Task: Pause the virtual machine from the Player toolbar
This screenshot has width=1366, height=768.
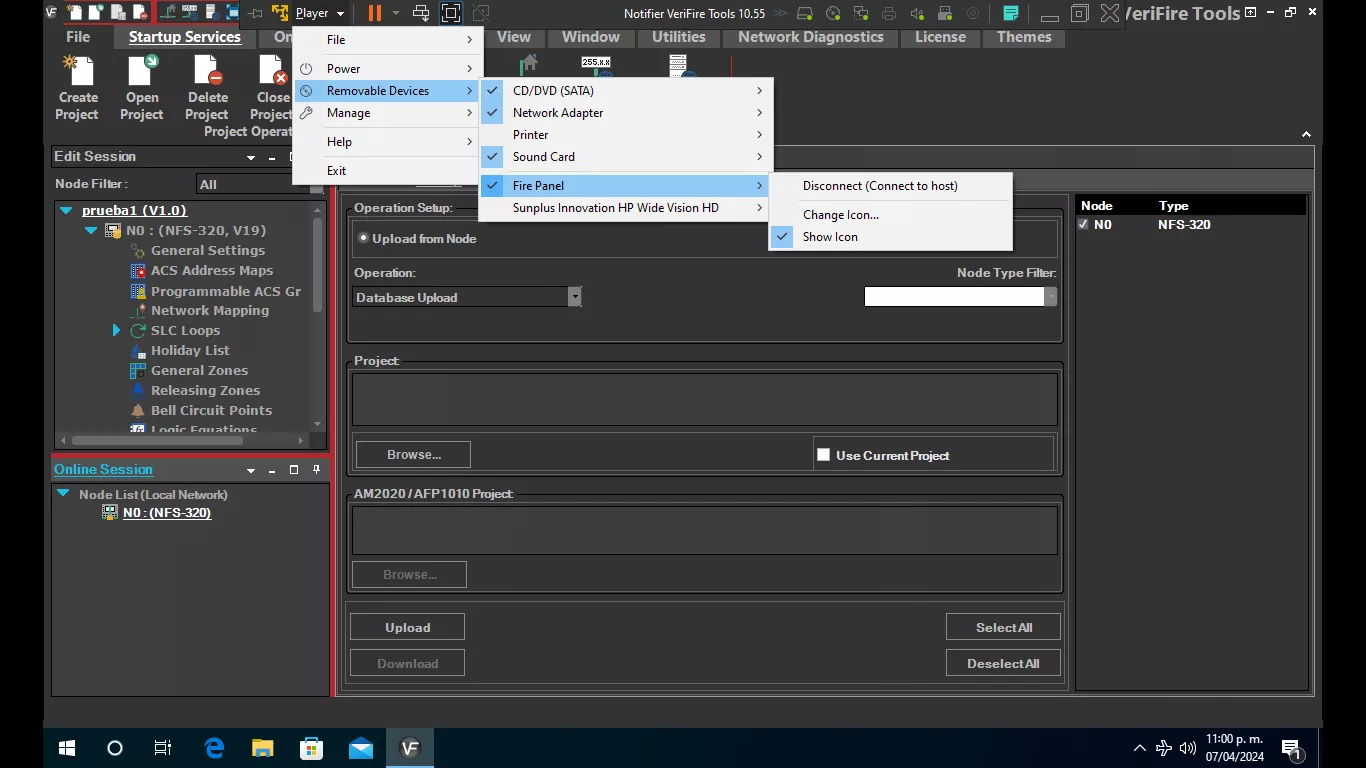Action: tap(375, 13)
